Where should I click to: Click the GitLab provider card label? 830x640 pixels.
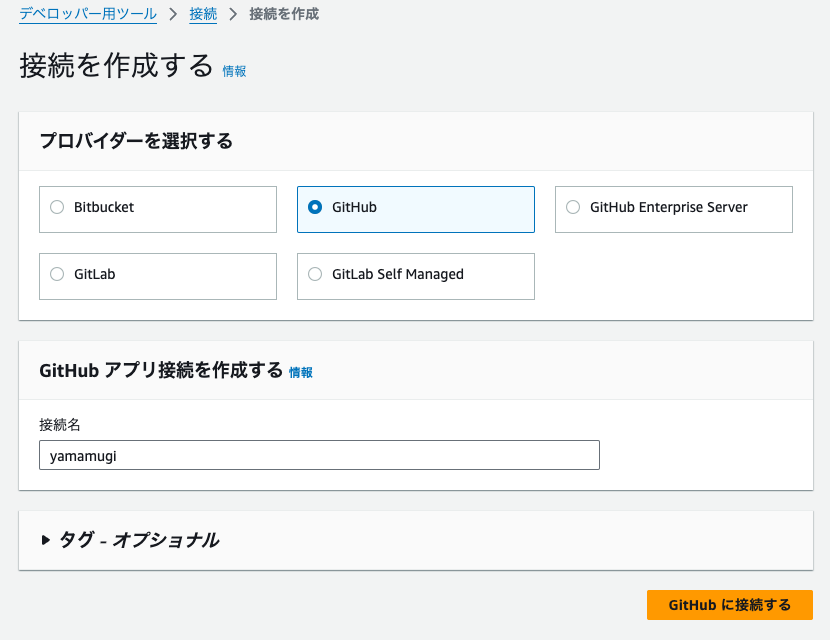95,274
